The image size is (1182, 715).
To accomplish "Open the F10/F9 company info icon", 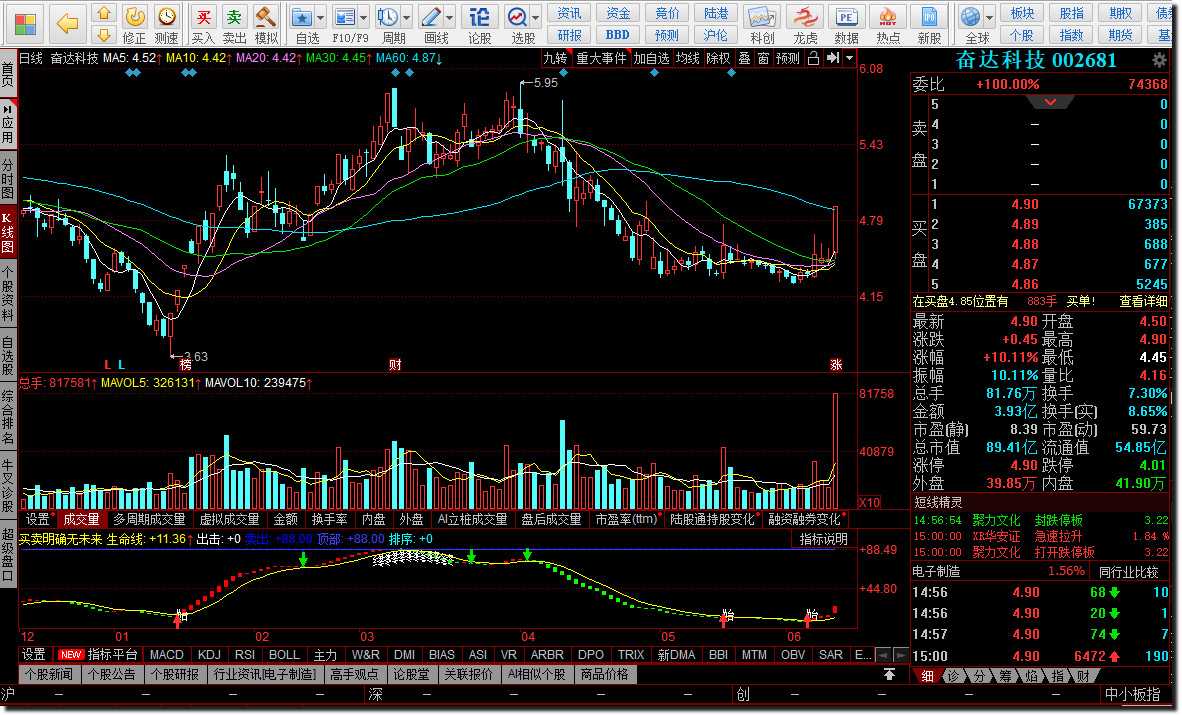I will tap(345, 17).
